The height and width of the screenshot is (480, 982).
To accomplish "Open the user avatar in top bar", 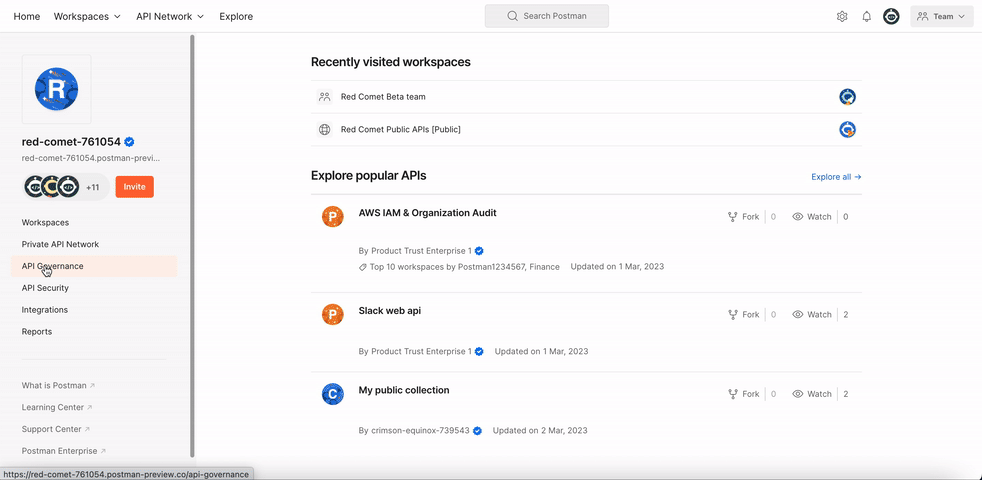I will (x=891, y=16).
